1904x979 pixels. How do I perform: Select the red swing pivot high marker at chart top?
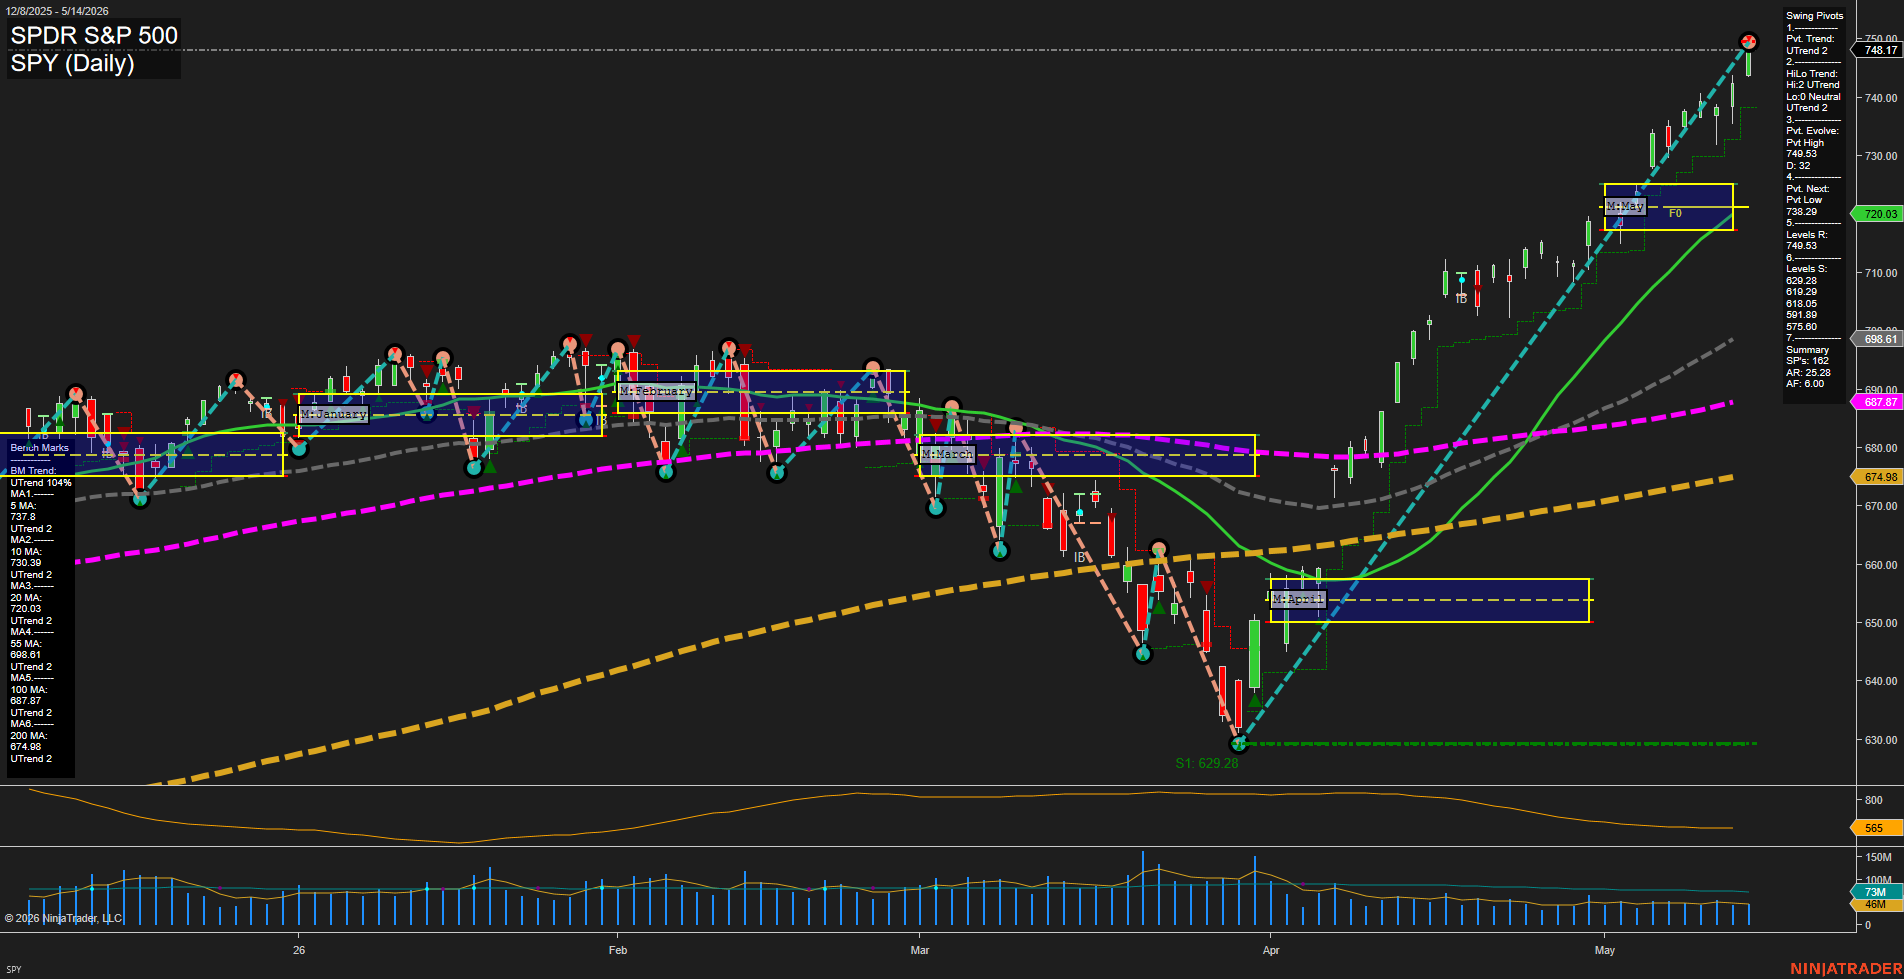[1748, 41]
